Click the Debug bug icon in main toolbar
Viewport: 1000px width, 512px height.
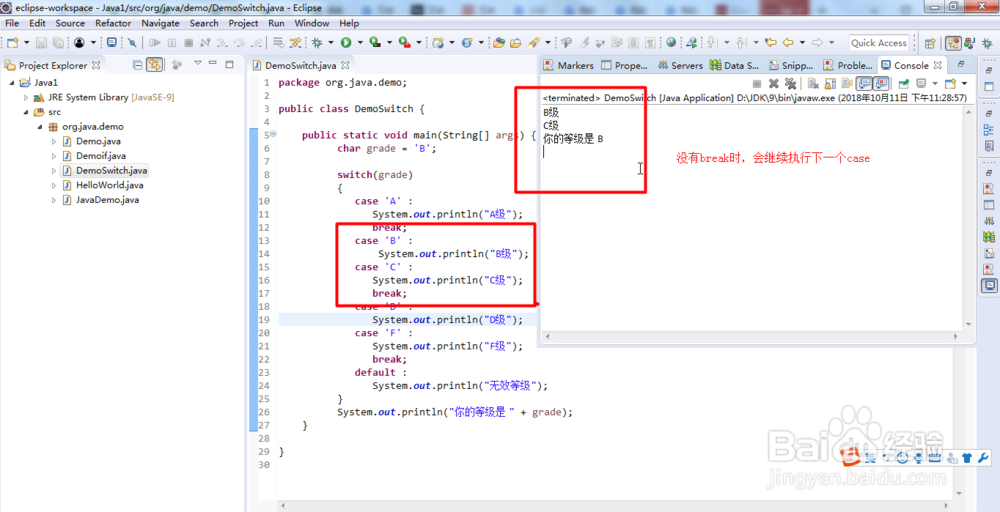click(x=317, y=43)
